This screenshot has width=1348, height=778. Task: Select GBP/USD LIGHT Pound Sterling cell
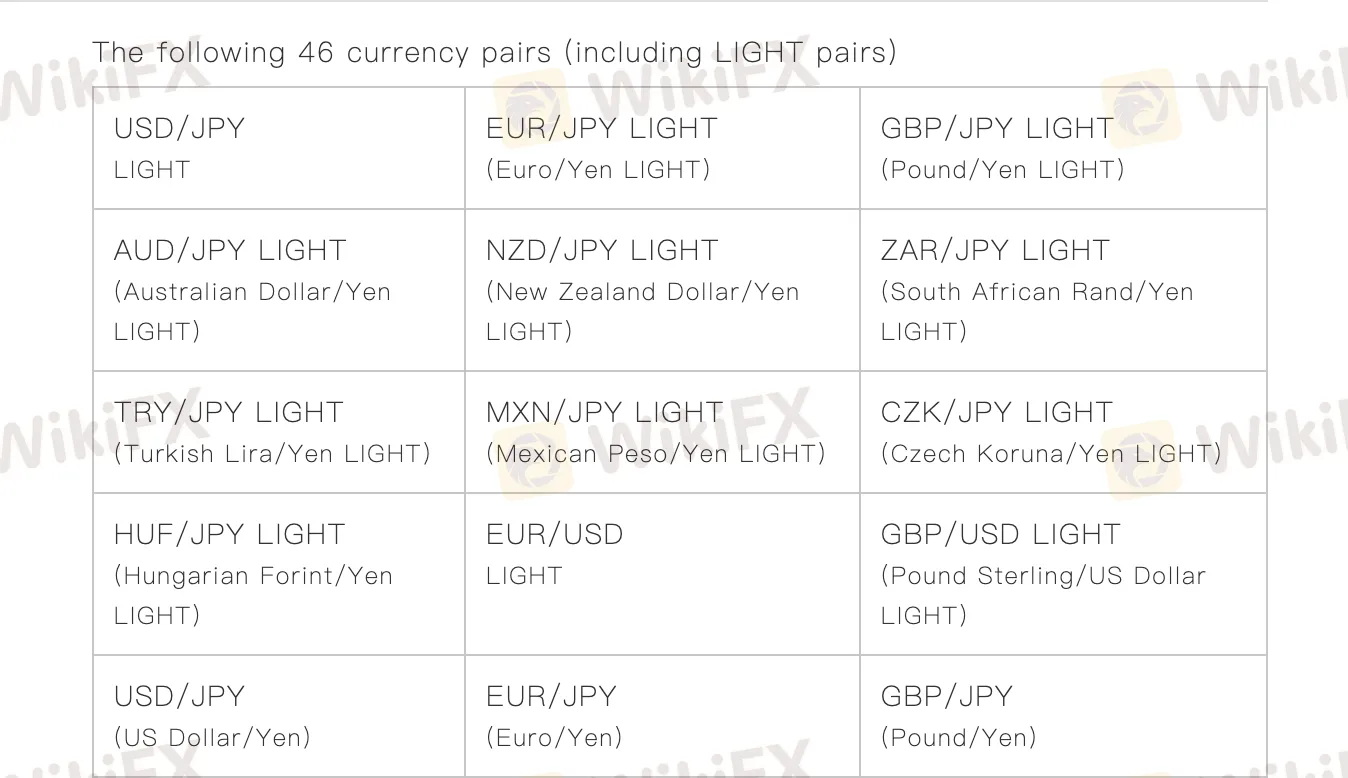coord(1063,574)
